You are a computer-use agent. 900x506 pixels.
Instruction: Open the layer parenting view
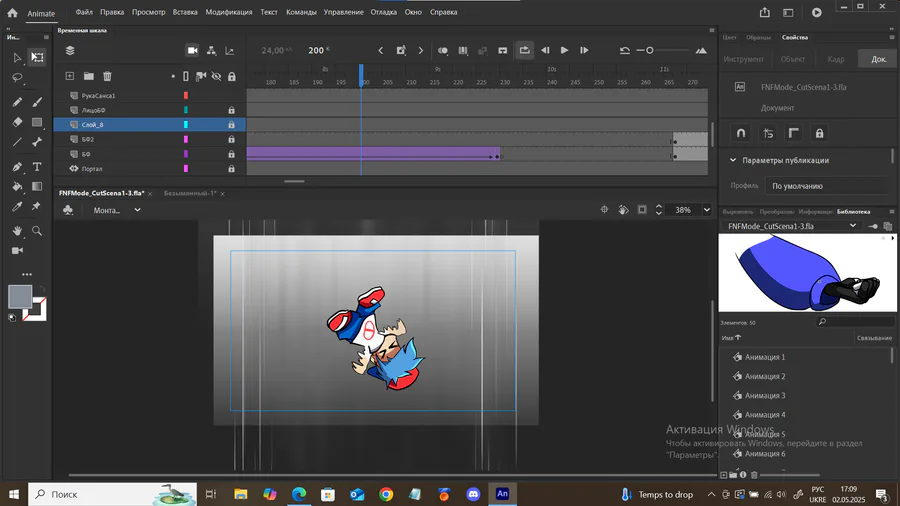[x=211, y=50]
